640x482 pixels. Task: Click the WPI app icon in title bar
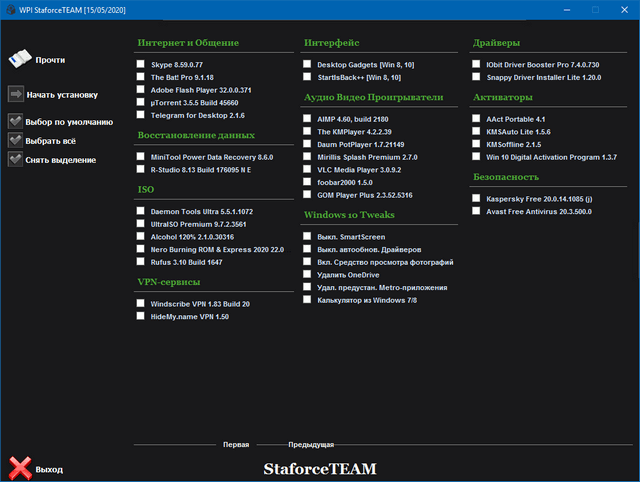coord(10,9)
